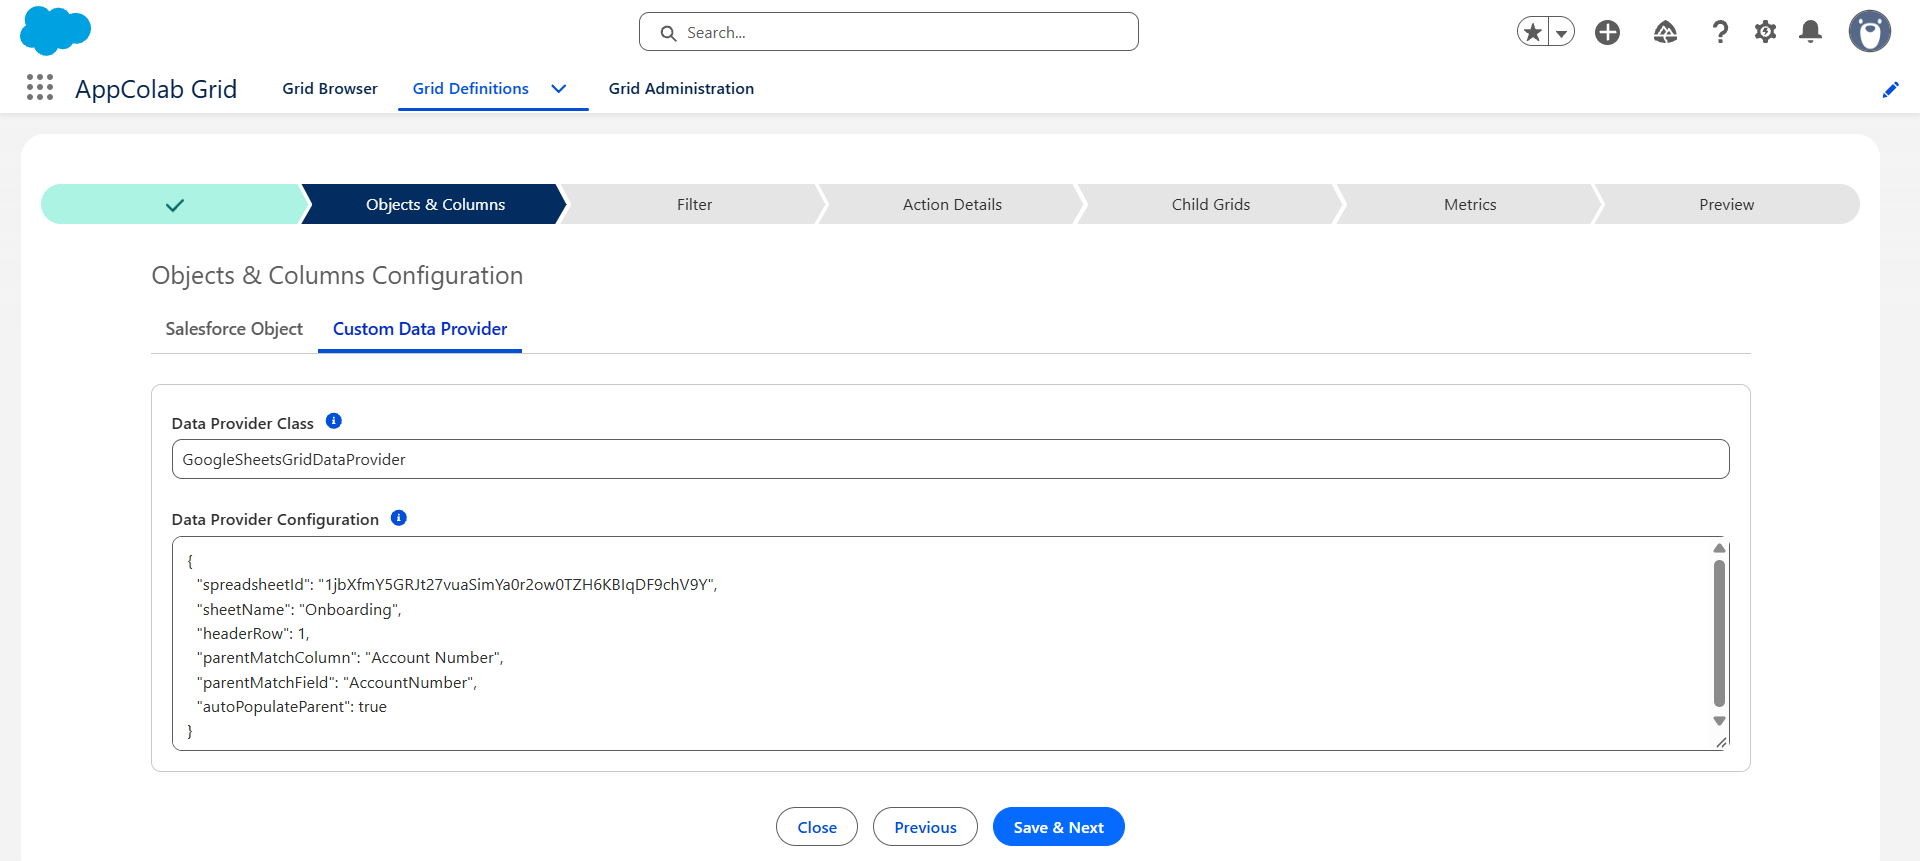Open the Trailhead guidance icon

pyautogui.click(x=1665, y=32)
